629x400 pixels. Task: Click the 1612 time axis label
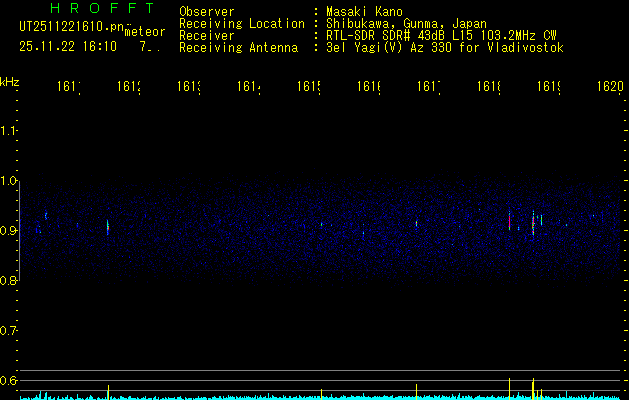[129, 86]
